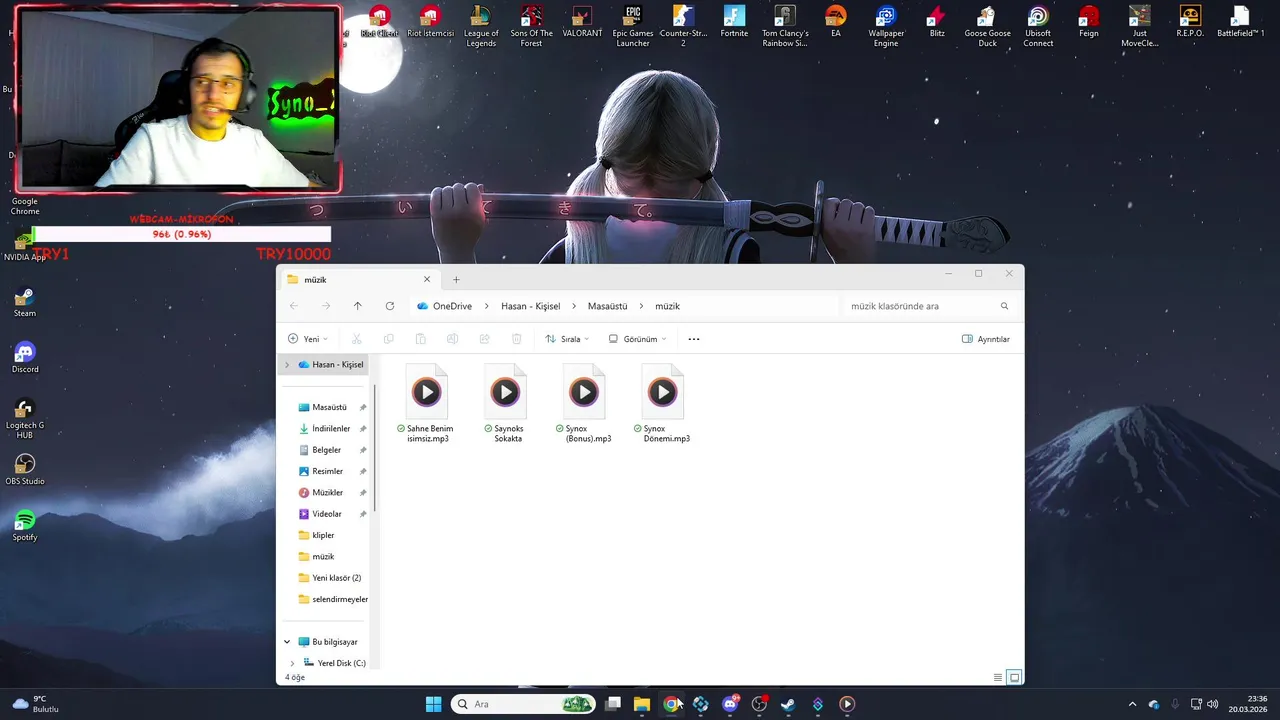Screen dimensions: 1280x720
Task: Click OneDrive in the address breadcrumb
Action: 452,306
